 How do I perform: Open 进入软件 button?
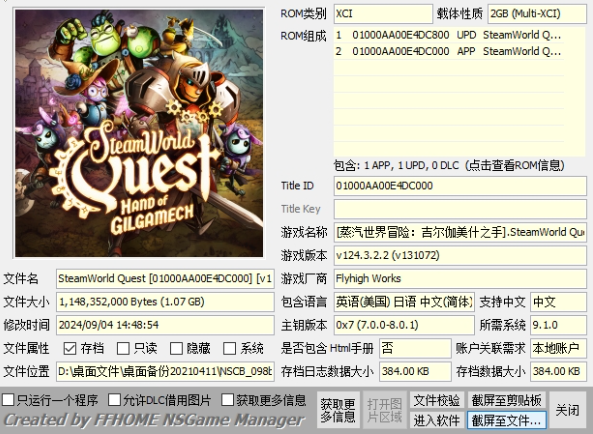(x=437, y=420)
